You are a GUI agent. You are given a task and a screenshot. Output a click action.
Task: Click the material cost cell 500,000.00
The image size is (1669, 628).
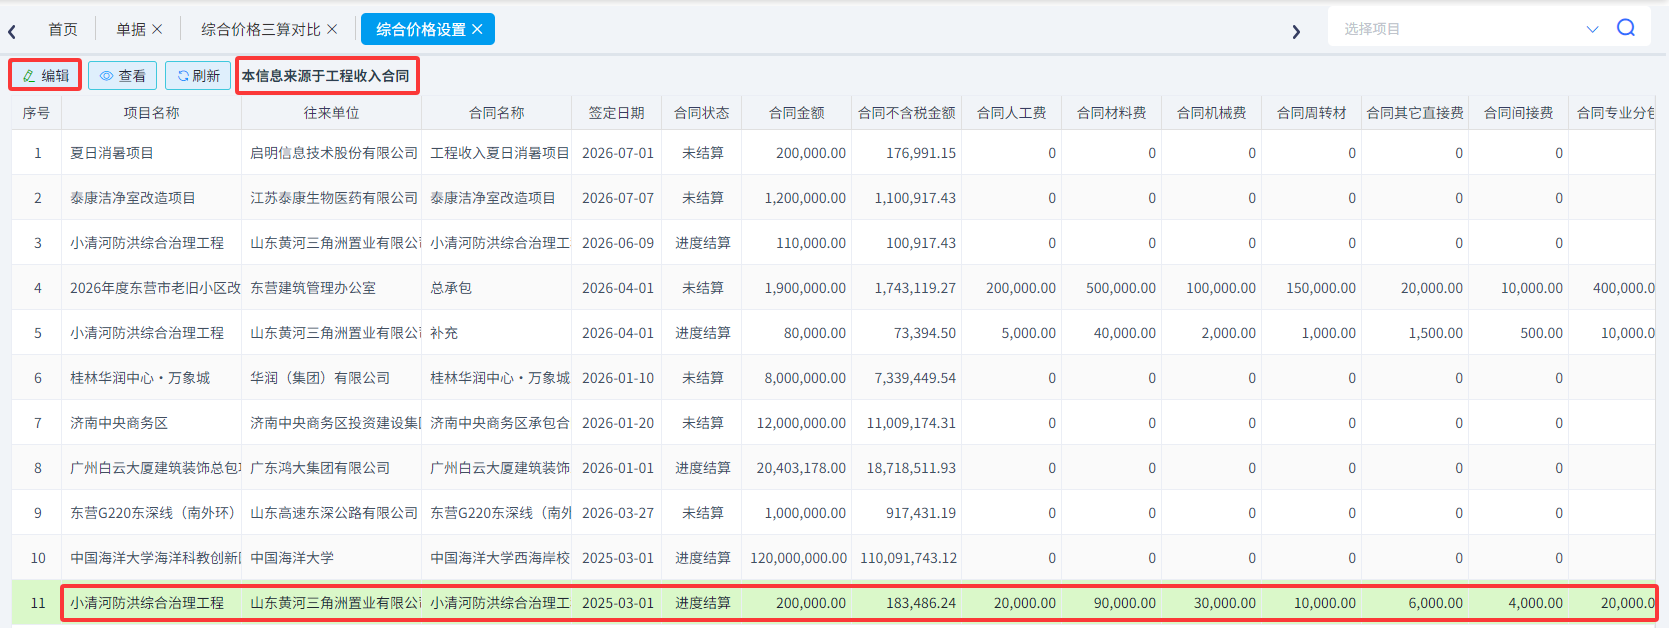pos(1111,288)
